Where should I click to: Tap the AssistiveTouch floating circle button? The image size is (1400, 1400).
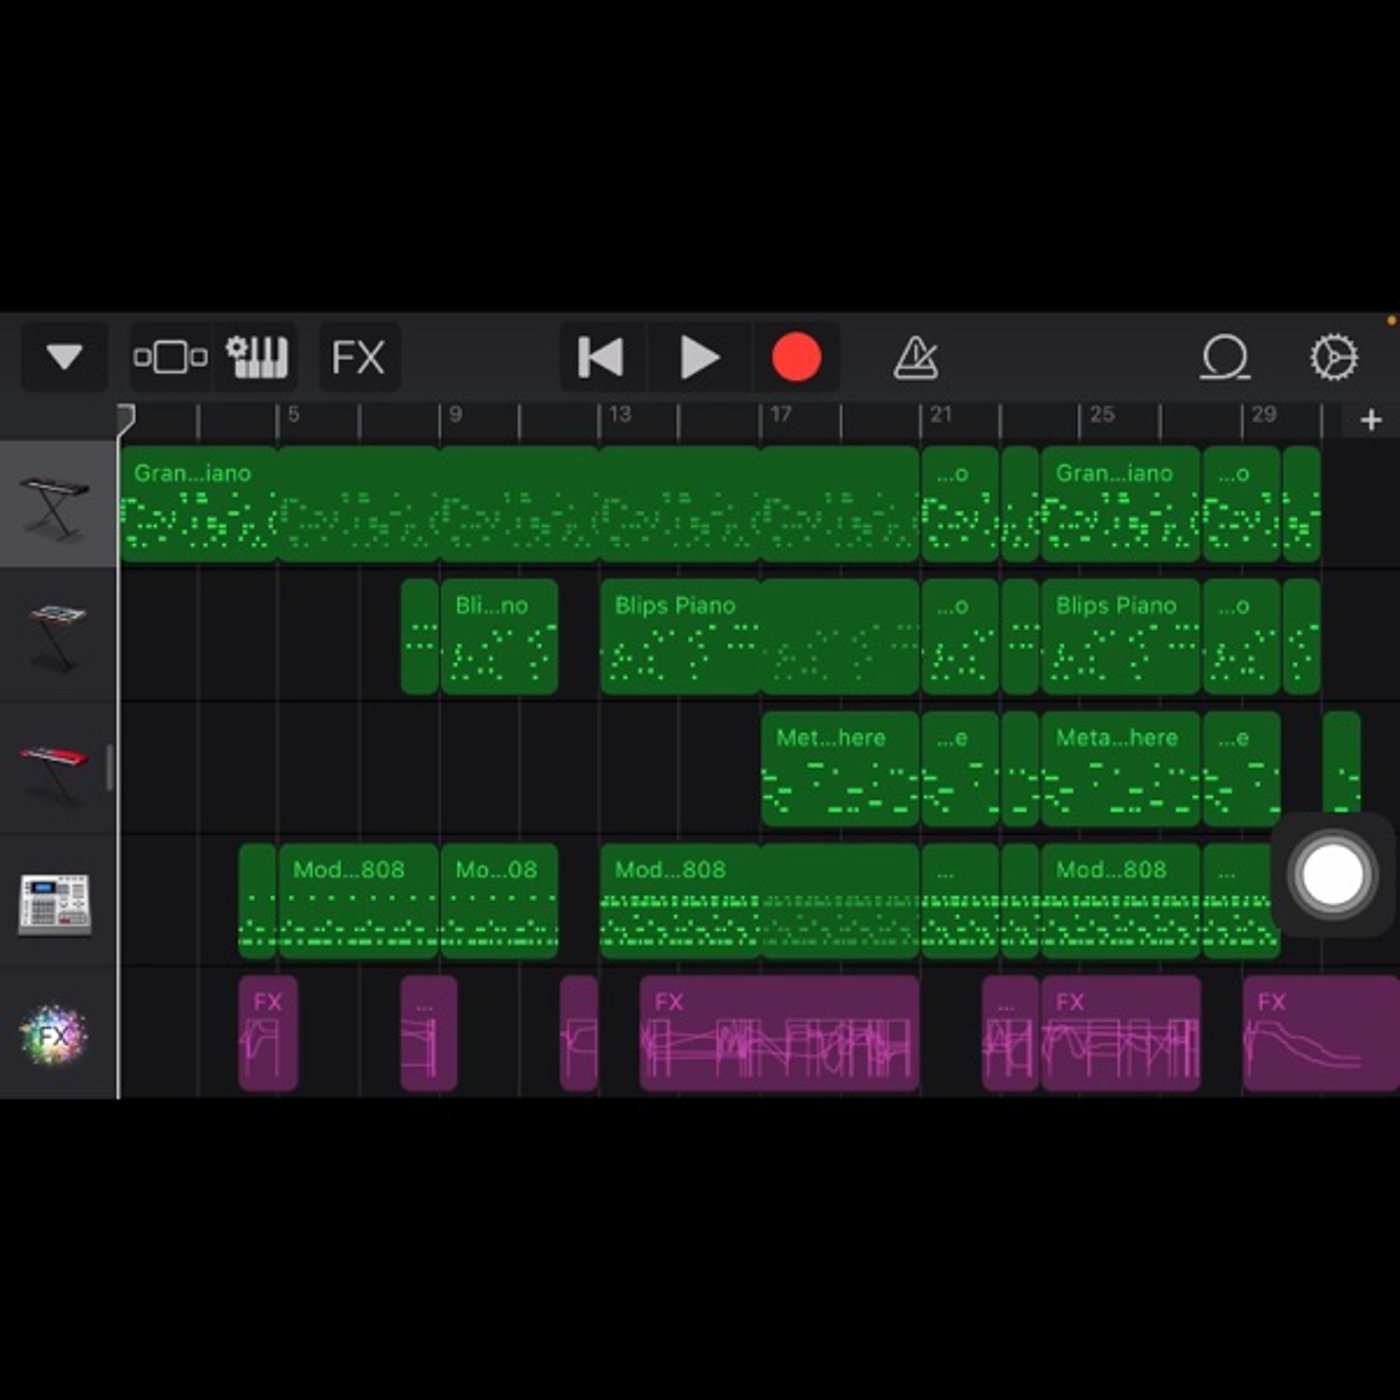click(1331, 874)
